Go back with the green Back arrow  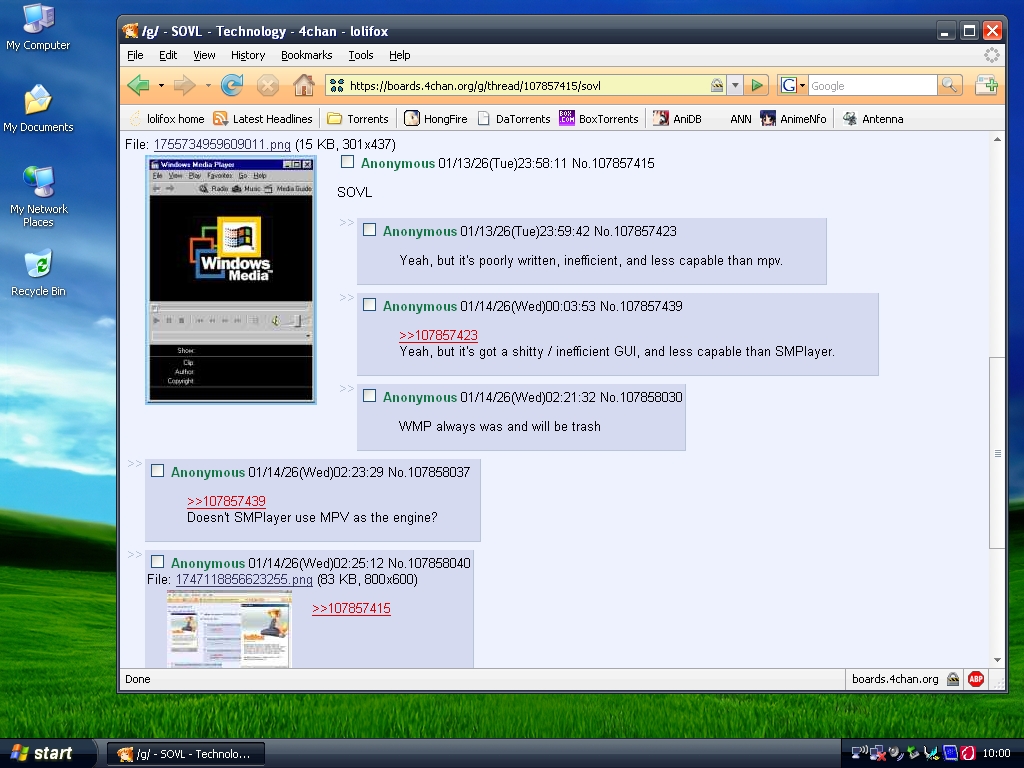[138, 85]
